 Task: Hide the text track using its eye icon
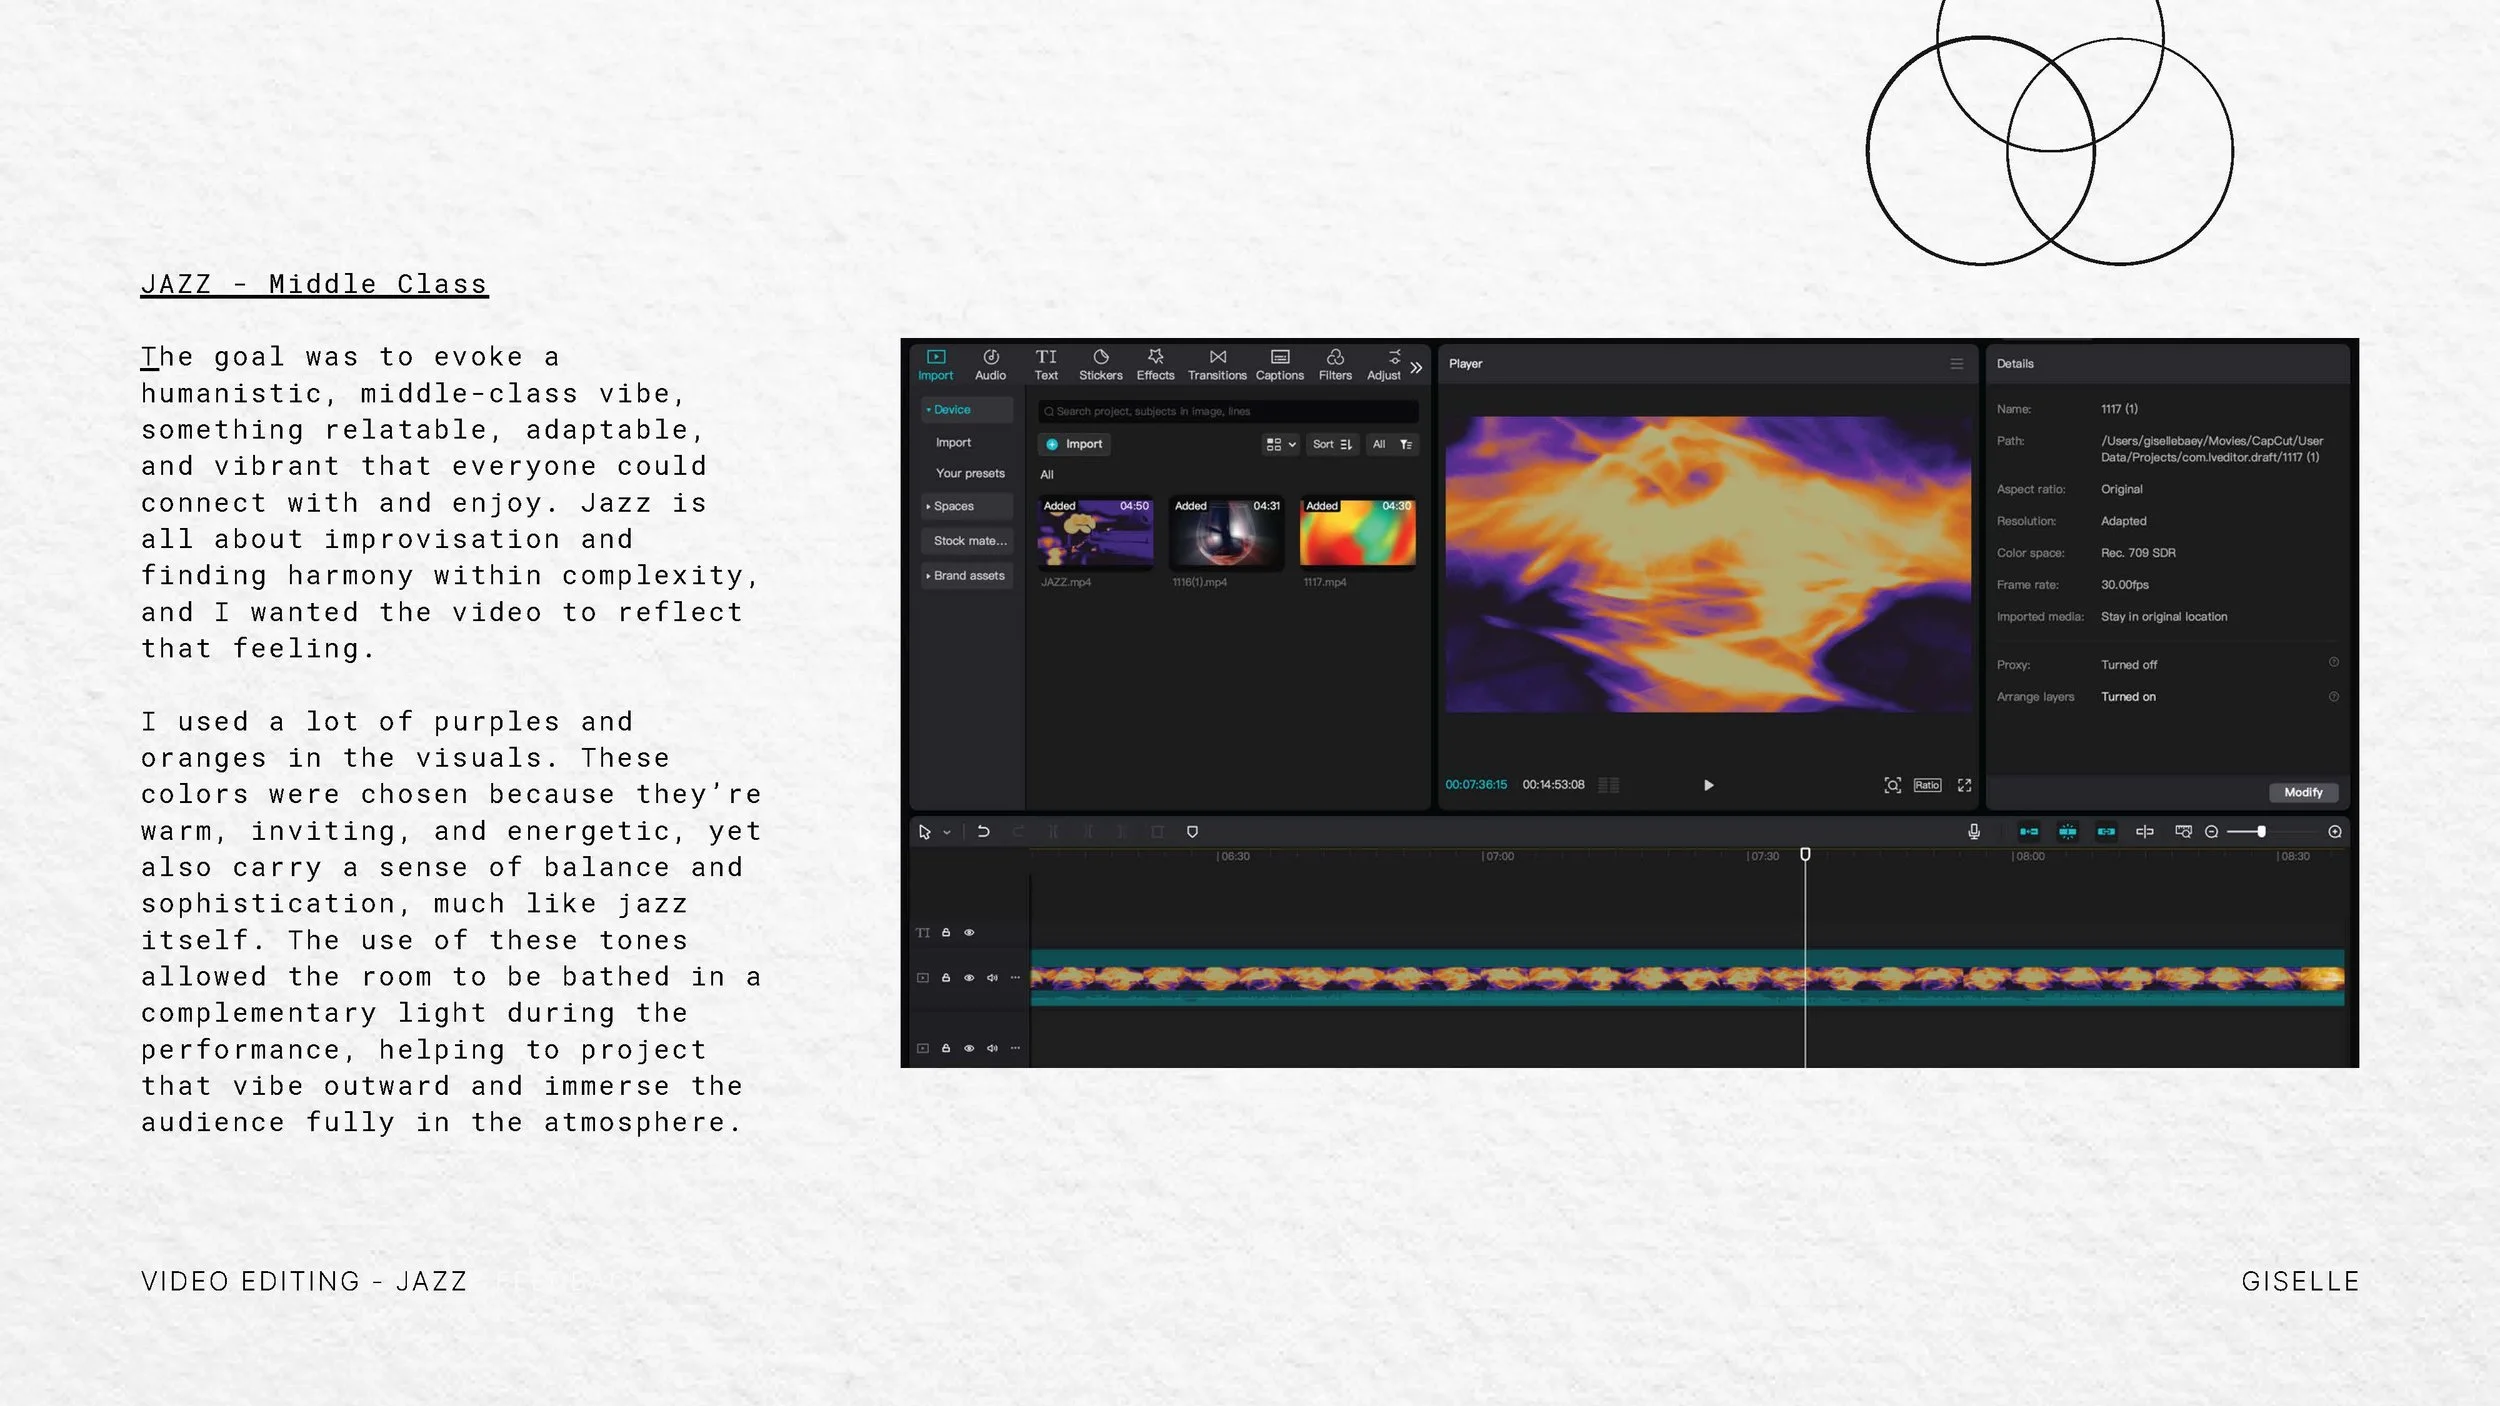pos(968,932)
